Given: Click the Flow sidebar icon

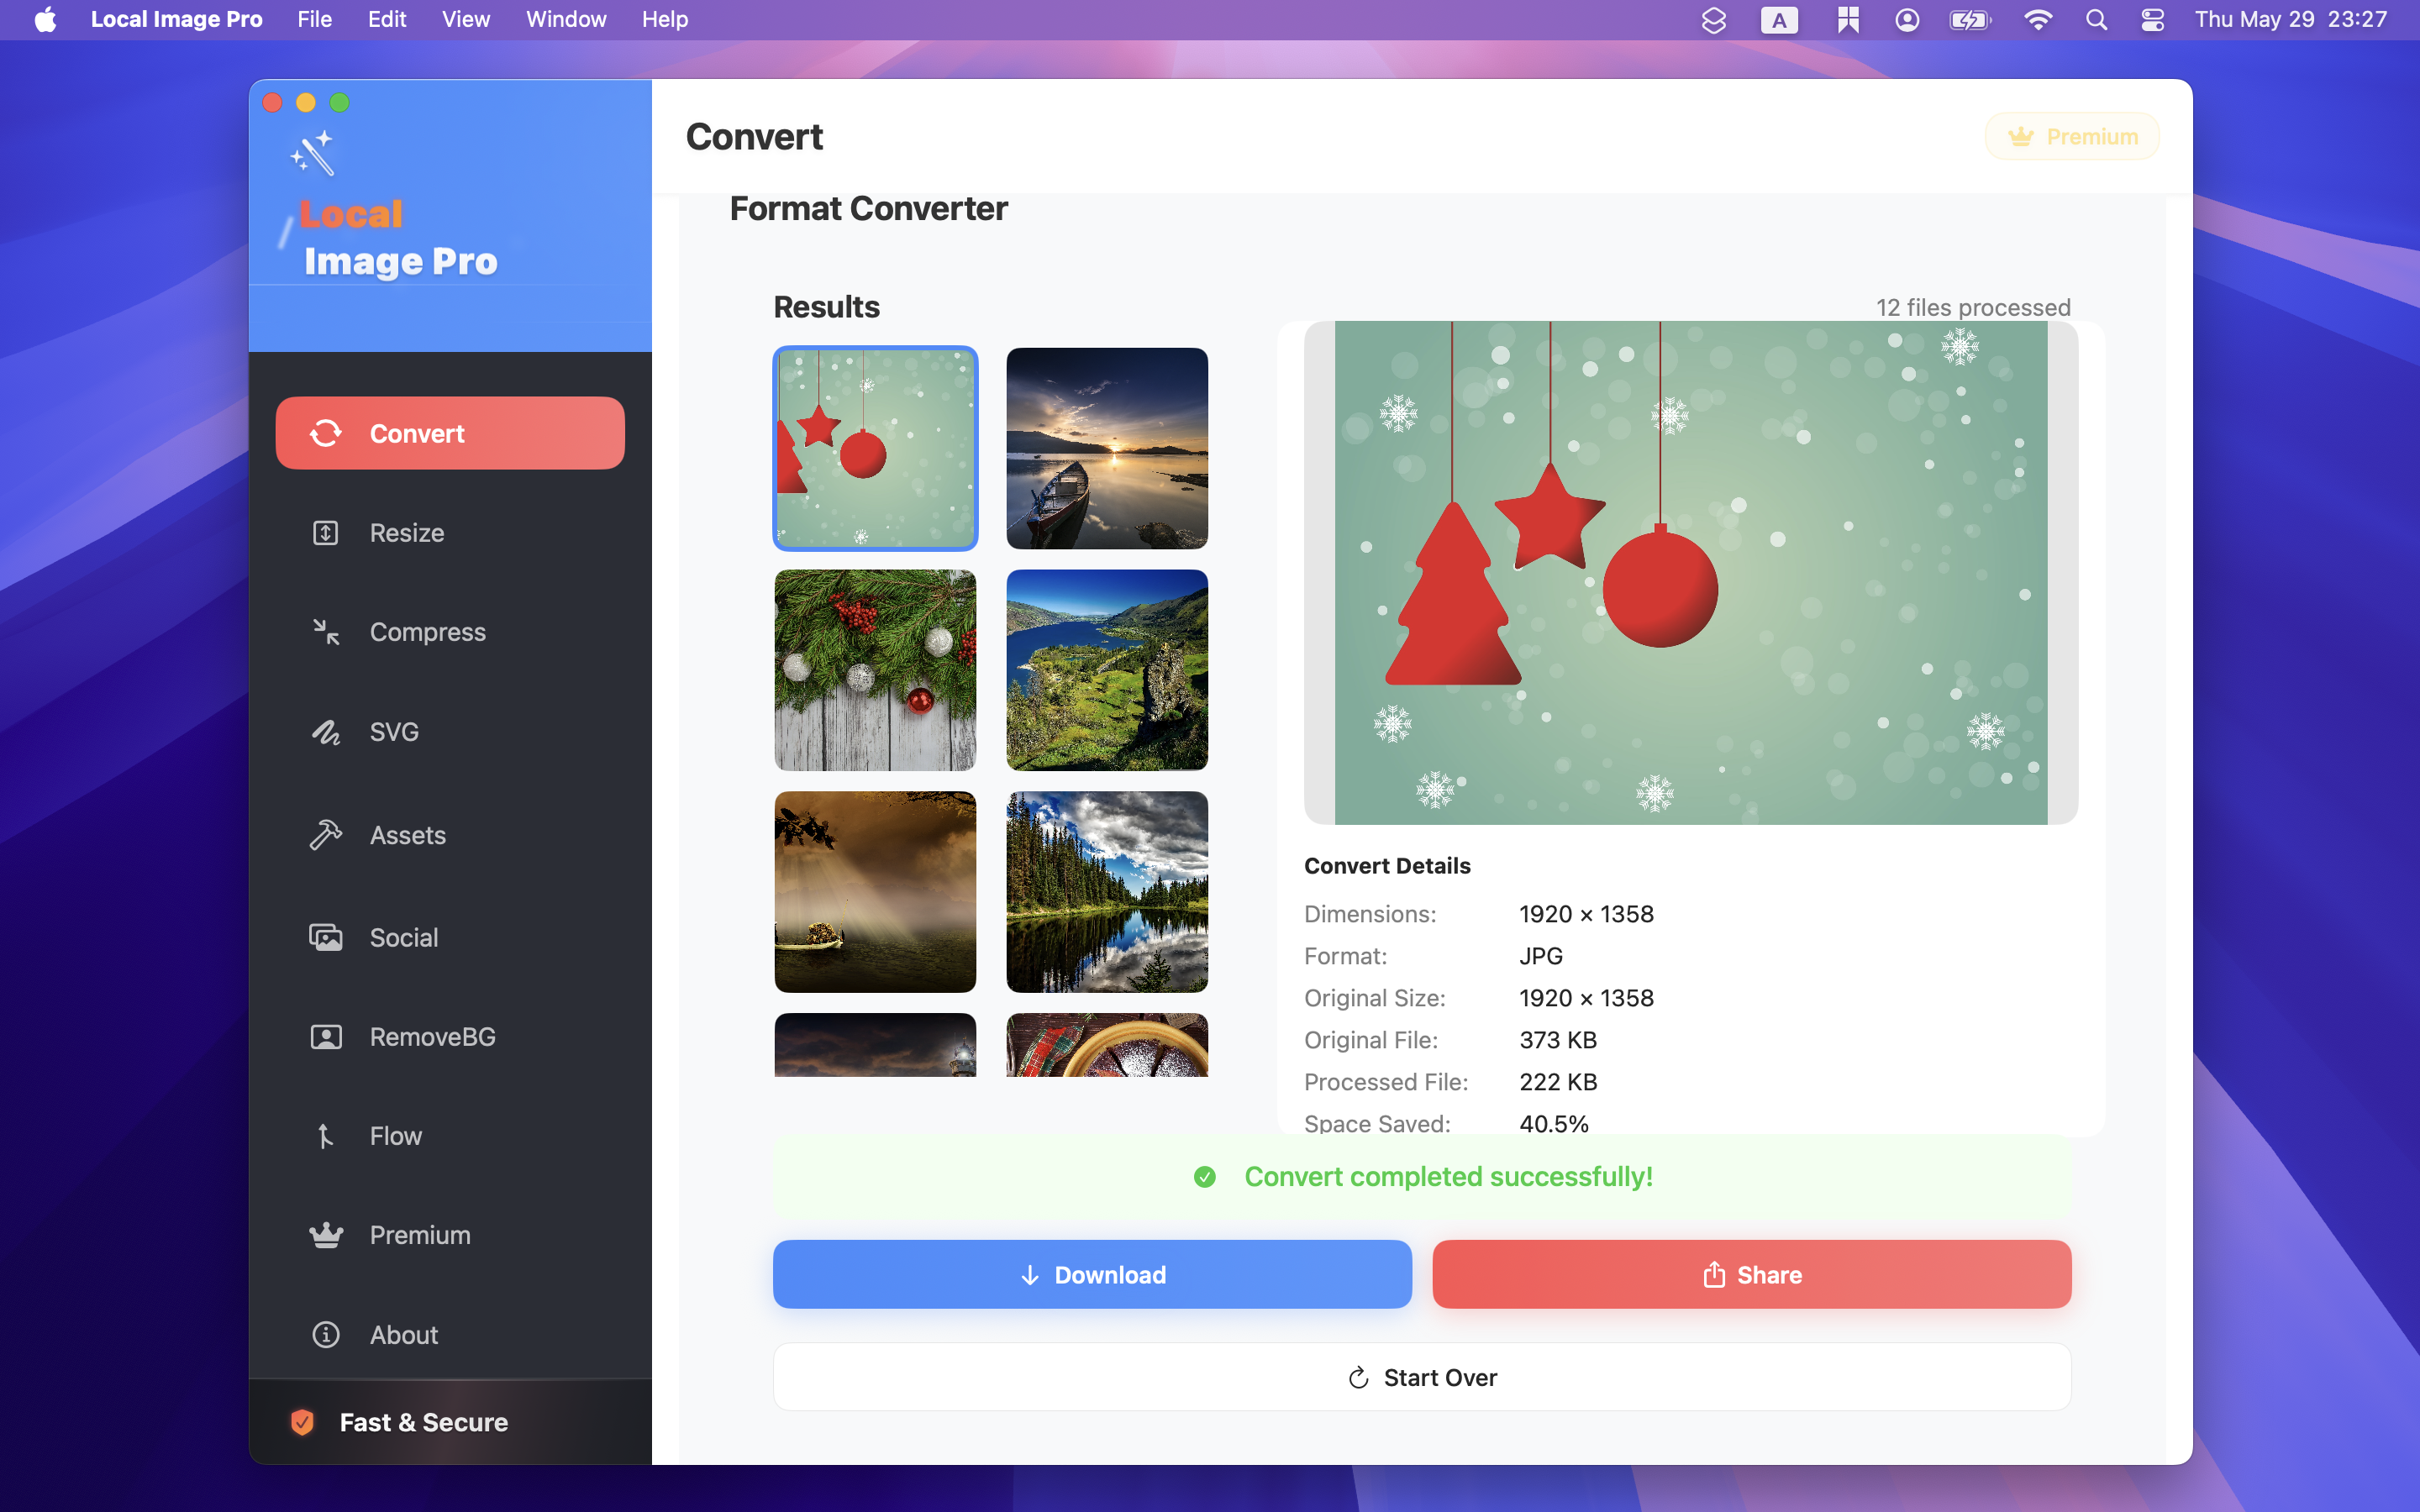Looking at the screenshot, I should tap(326, 1136).
